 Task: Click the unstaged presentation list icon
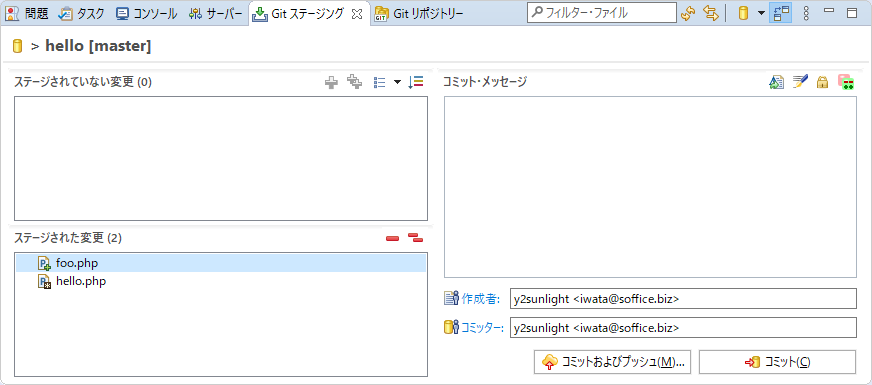[x=380, y=82]
